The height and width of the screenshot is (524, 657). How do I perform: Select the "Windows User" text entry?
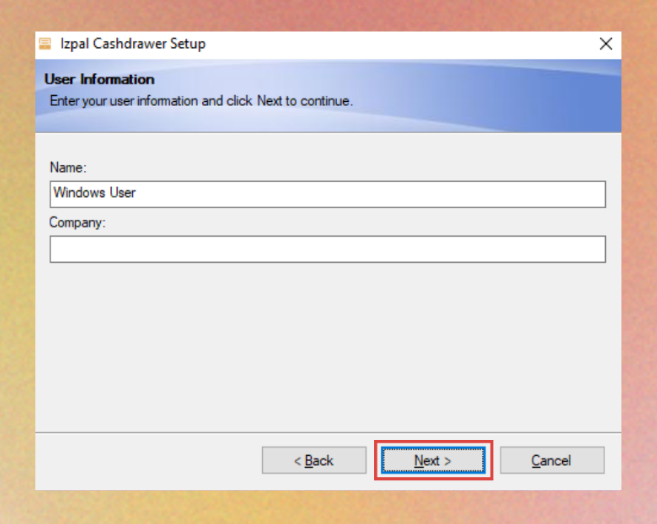pyautogui.click(x=94, y=193)
